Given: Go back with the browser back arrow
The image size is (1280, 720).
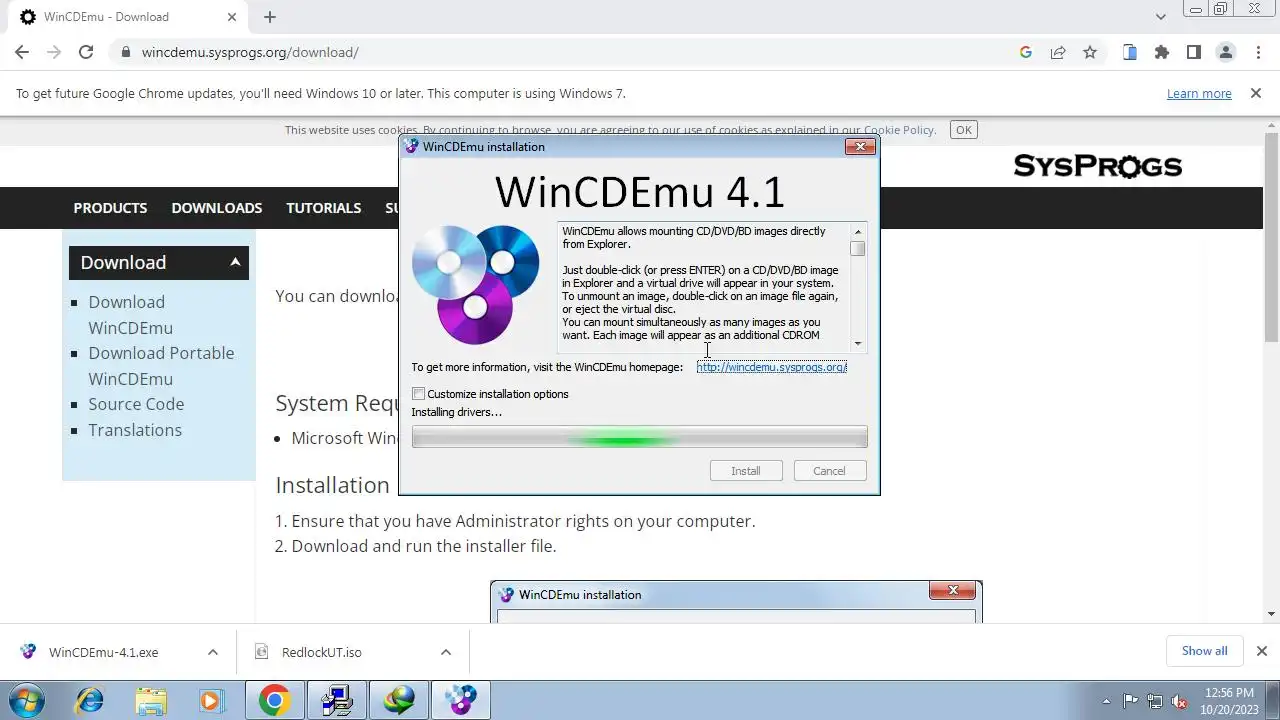Looking at the screenshot, I should click(22, 52).
